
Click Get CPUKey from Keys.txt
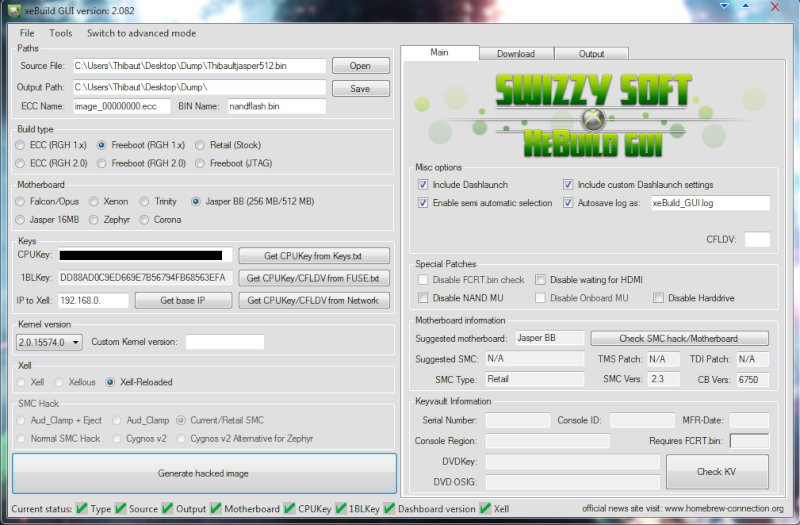pyautogui.click(x=313, y=256)
